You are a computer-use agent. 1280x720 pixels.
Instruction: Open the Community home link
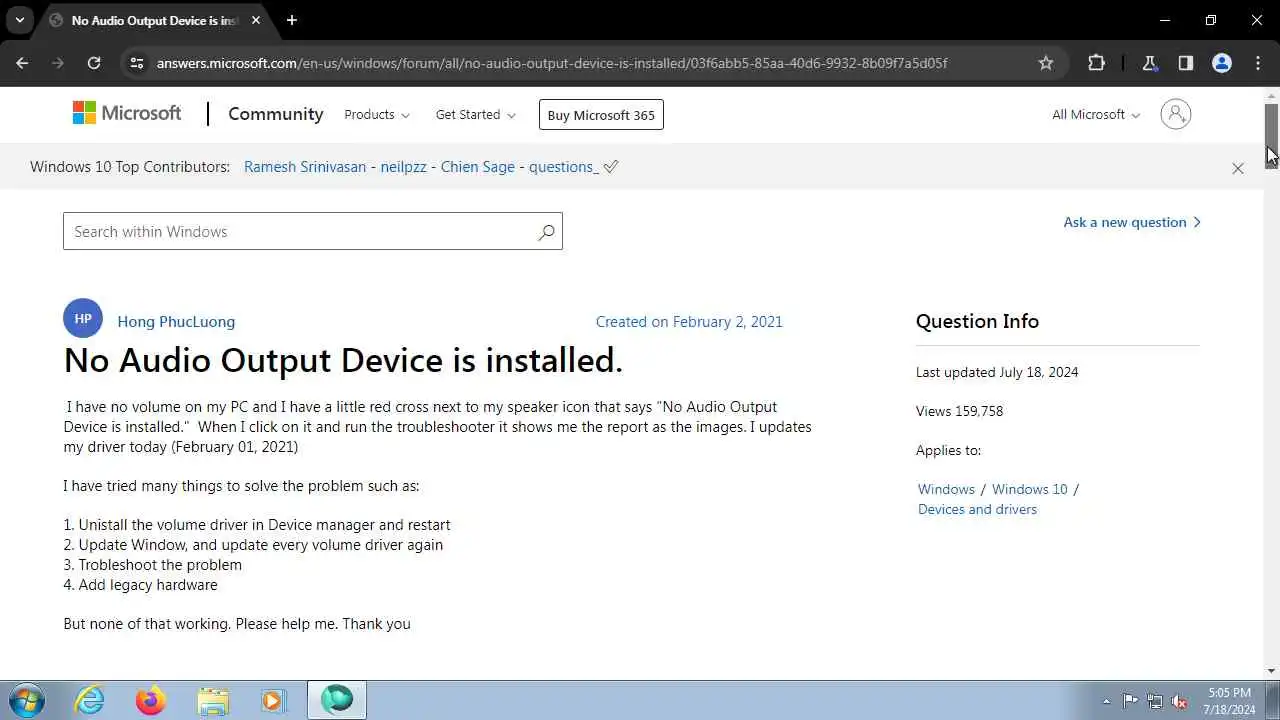(275, 114)
